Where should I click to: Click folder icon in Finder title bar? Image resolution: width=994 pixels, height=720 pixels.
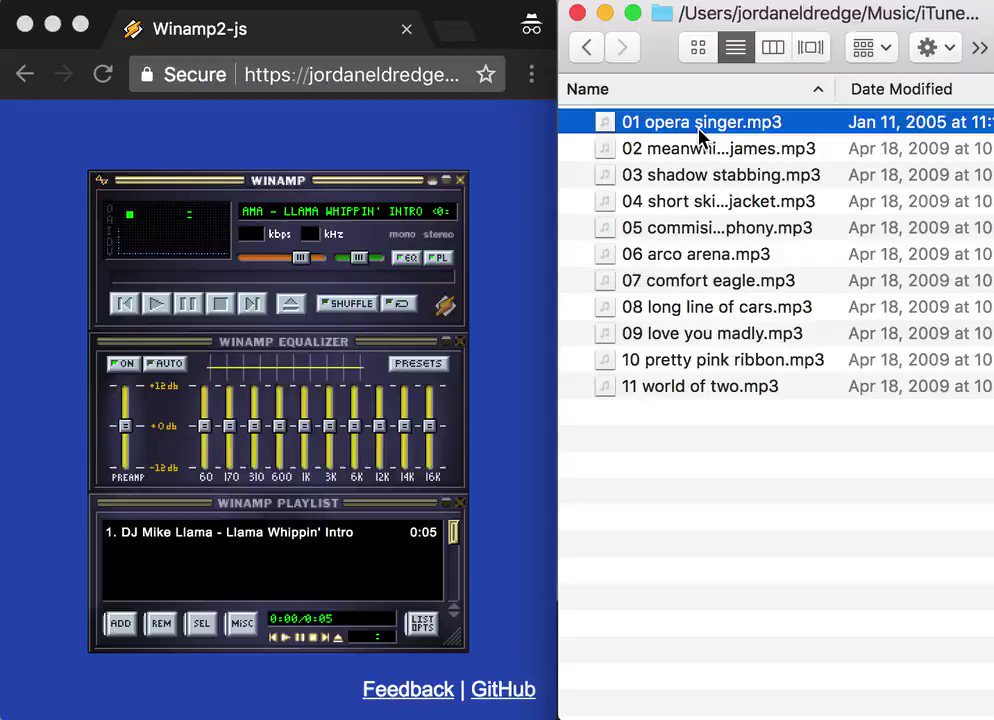click(662, 13)
